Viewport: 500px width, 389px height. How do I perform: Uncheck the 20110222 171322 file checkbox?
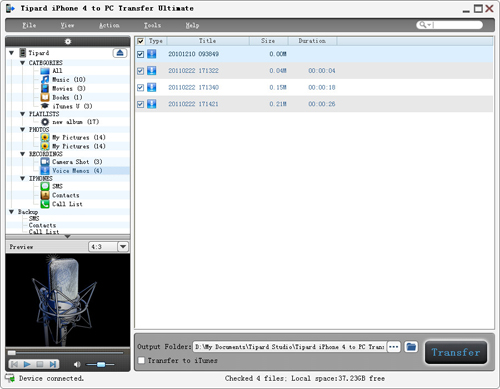pyautogui.click(x=141, y=71)
